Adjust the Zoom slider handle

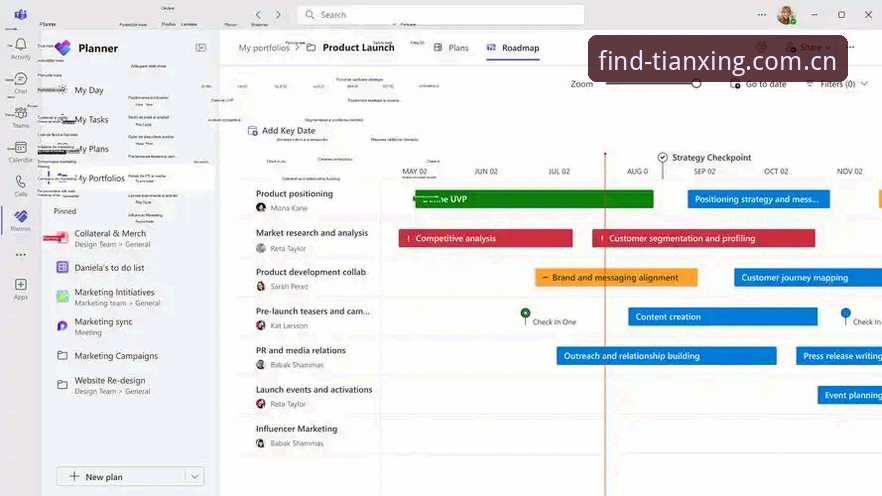[696, 84]
